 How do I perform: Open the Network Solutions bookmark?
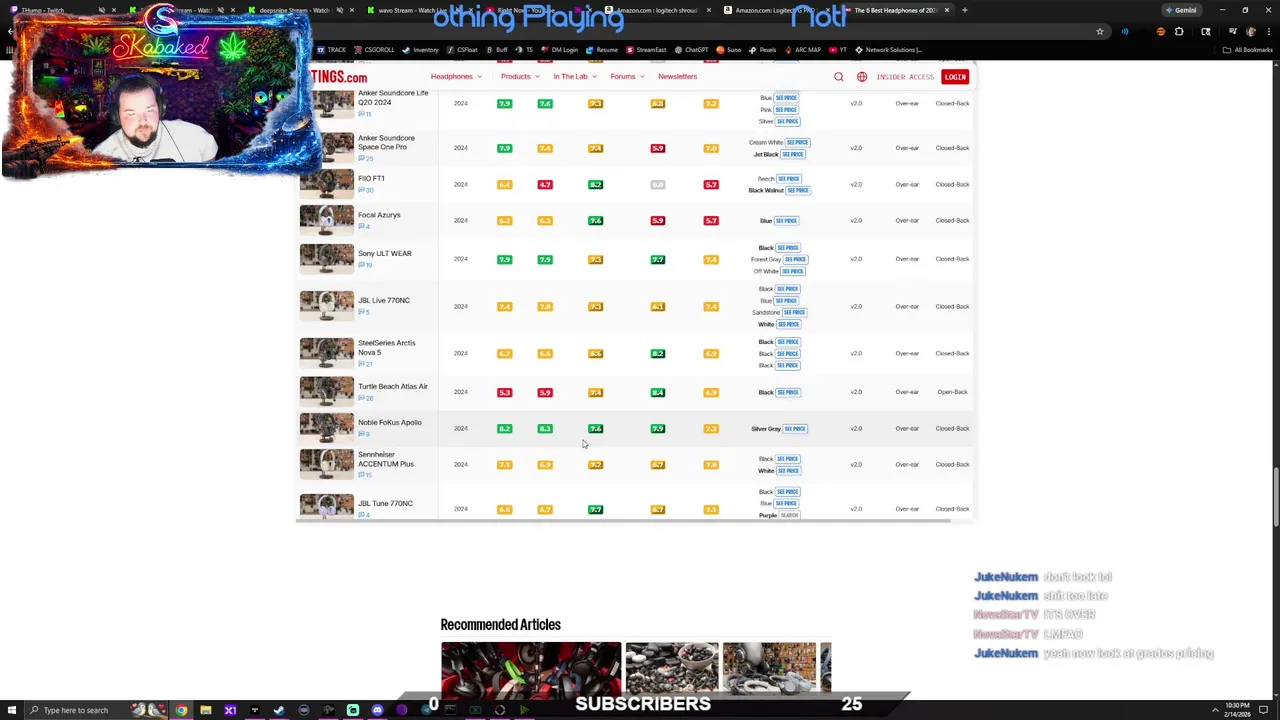tap(888, 50)
